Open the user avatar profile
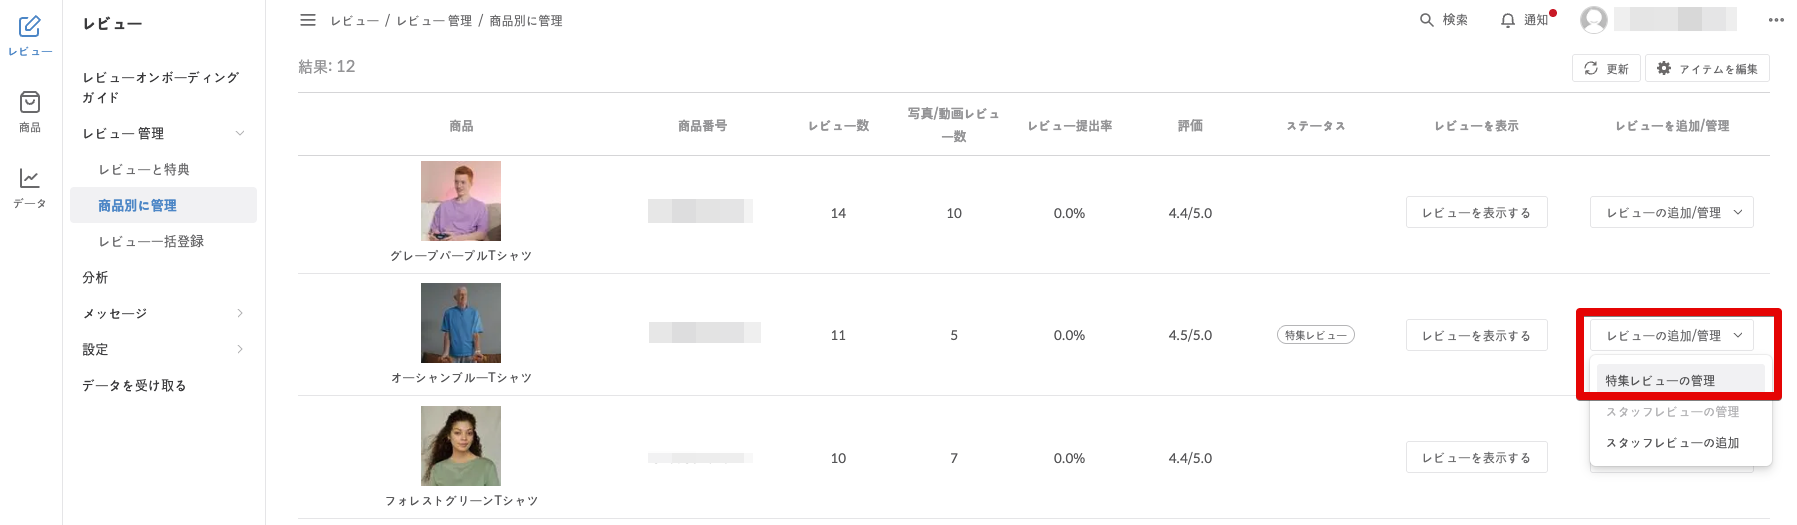 1594,20
